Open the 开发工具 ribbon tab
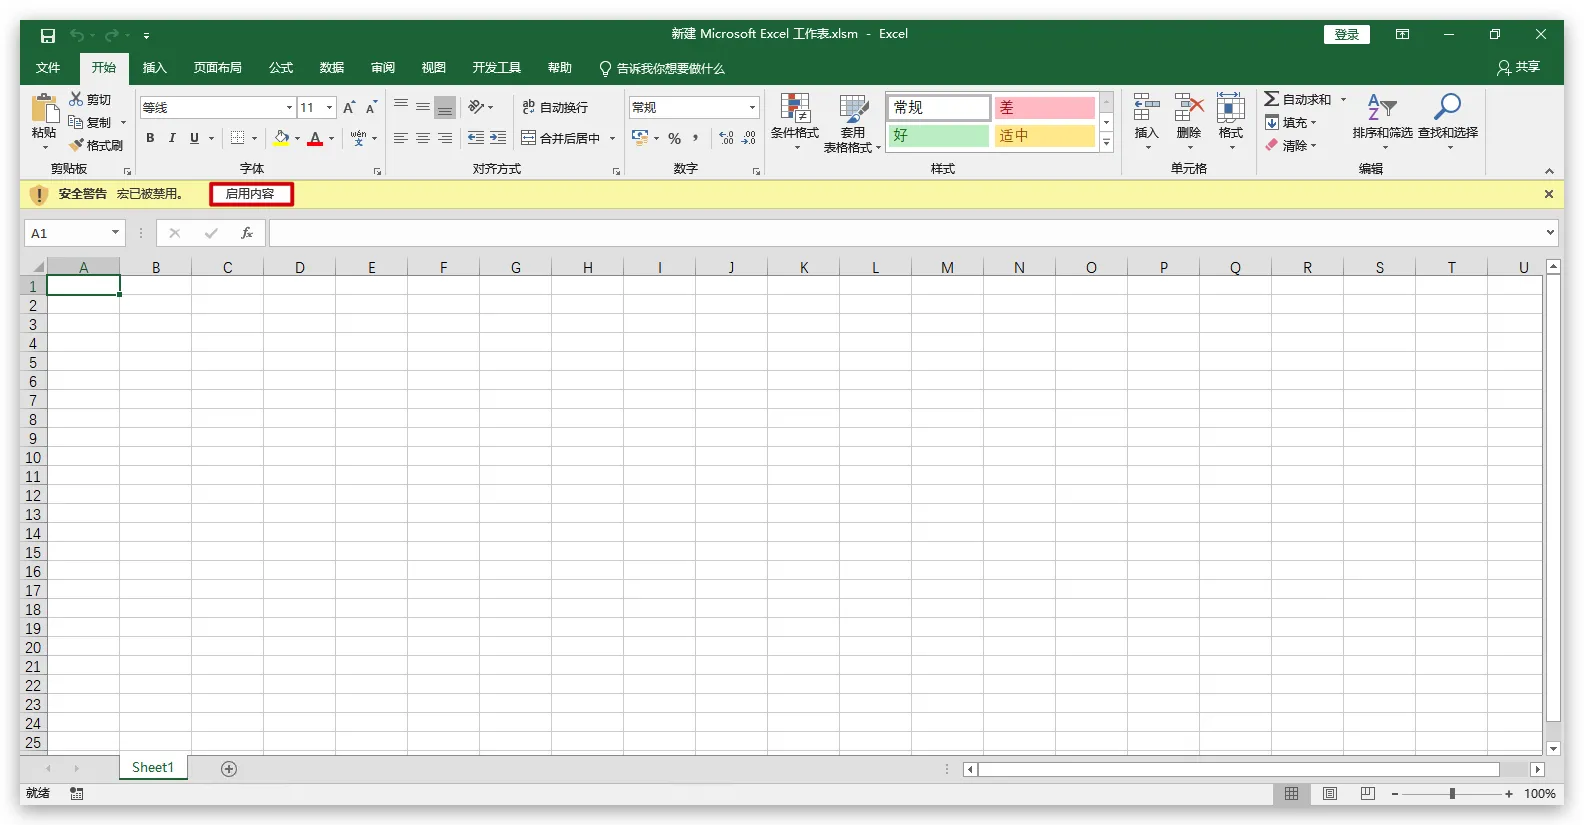Viewport: 1584px width, 825px height. pos(497,68)
